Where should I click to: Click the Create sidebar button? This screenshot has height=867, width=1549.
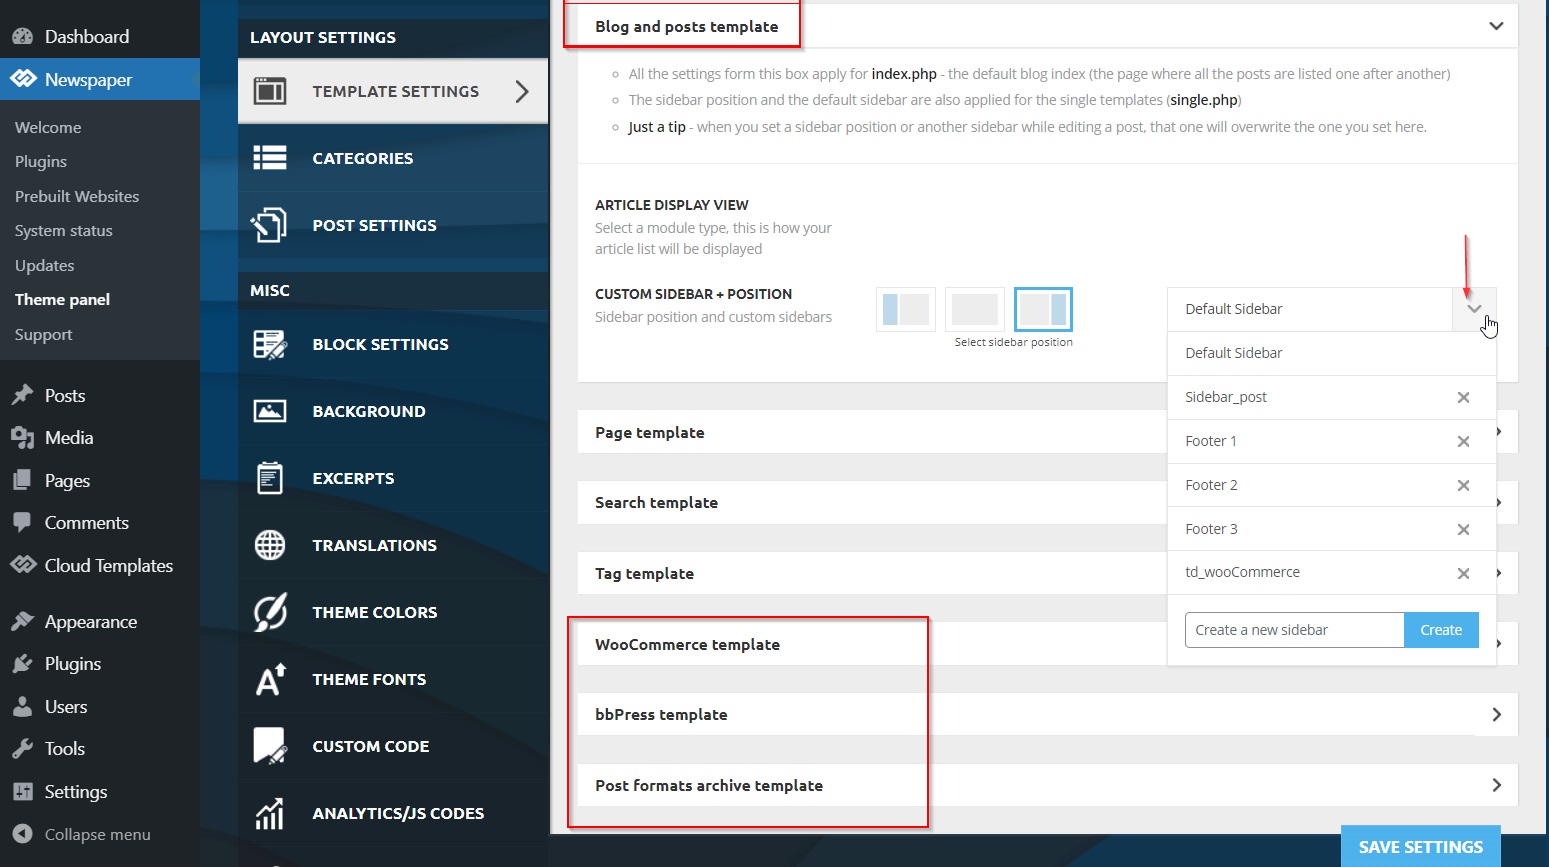pyautogui.click(x=1441, y=630)
